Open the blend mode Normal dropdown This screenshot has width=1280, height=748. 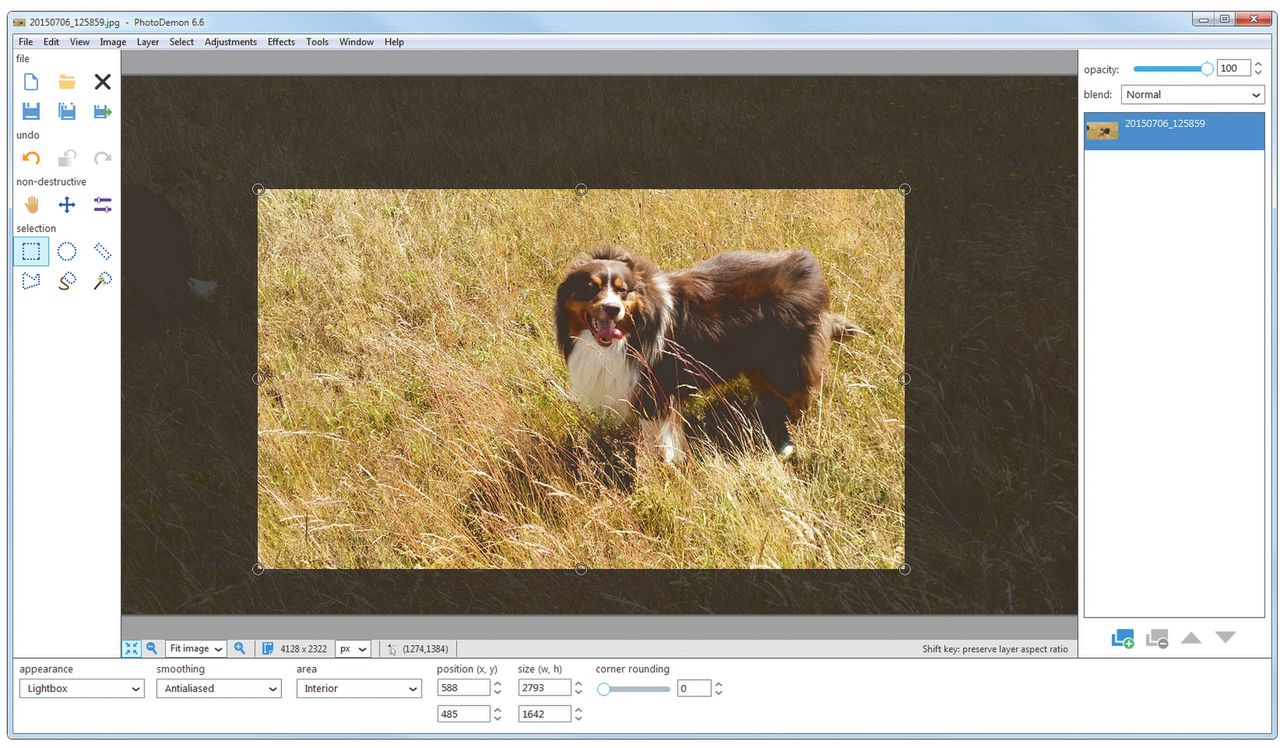click(1192, 95)
